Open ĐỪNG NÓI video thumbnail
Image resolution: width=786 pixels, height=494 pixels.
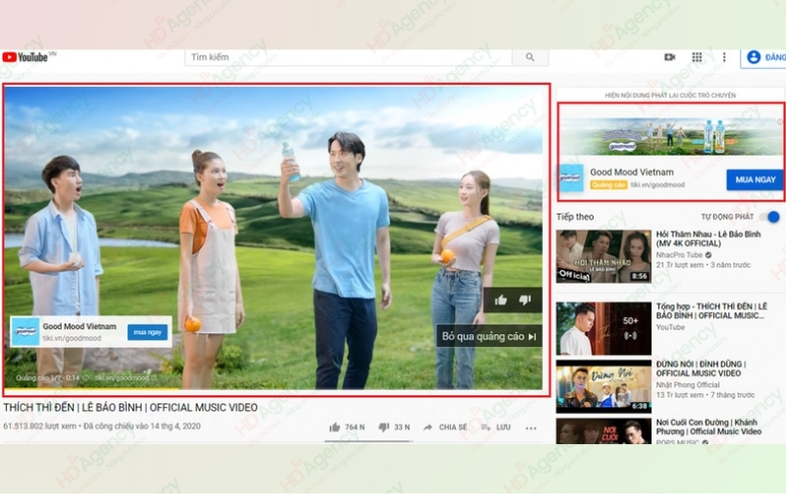604,386
